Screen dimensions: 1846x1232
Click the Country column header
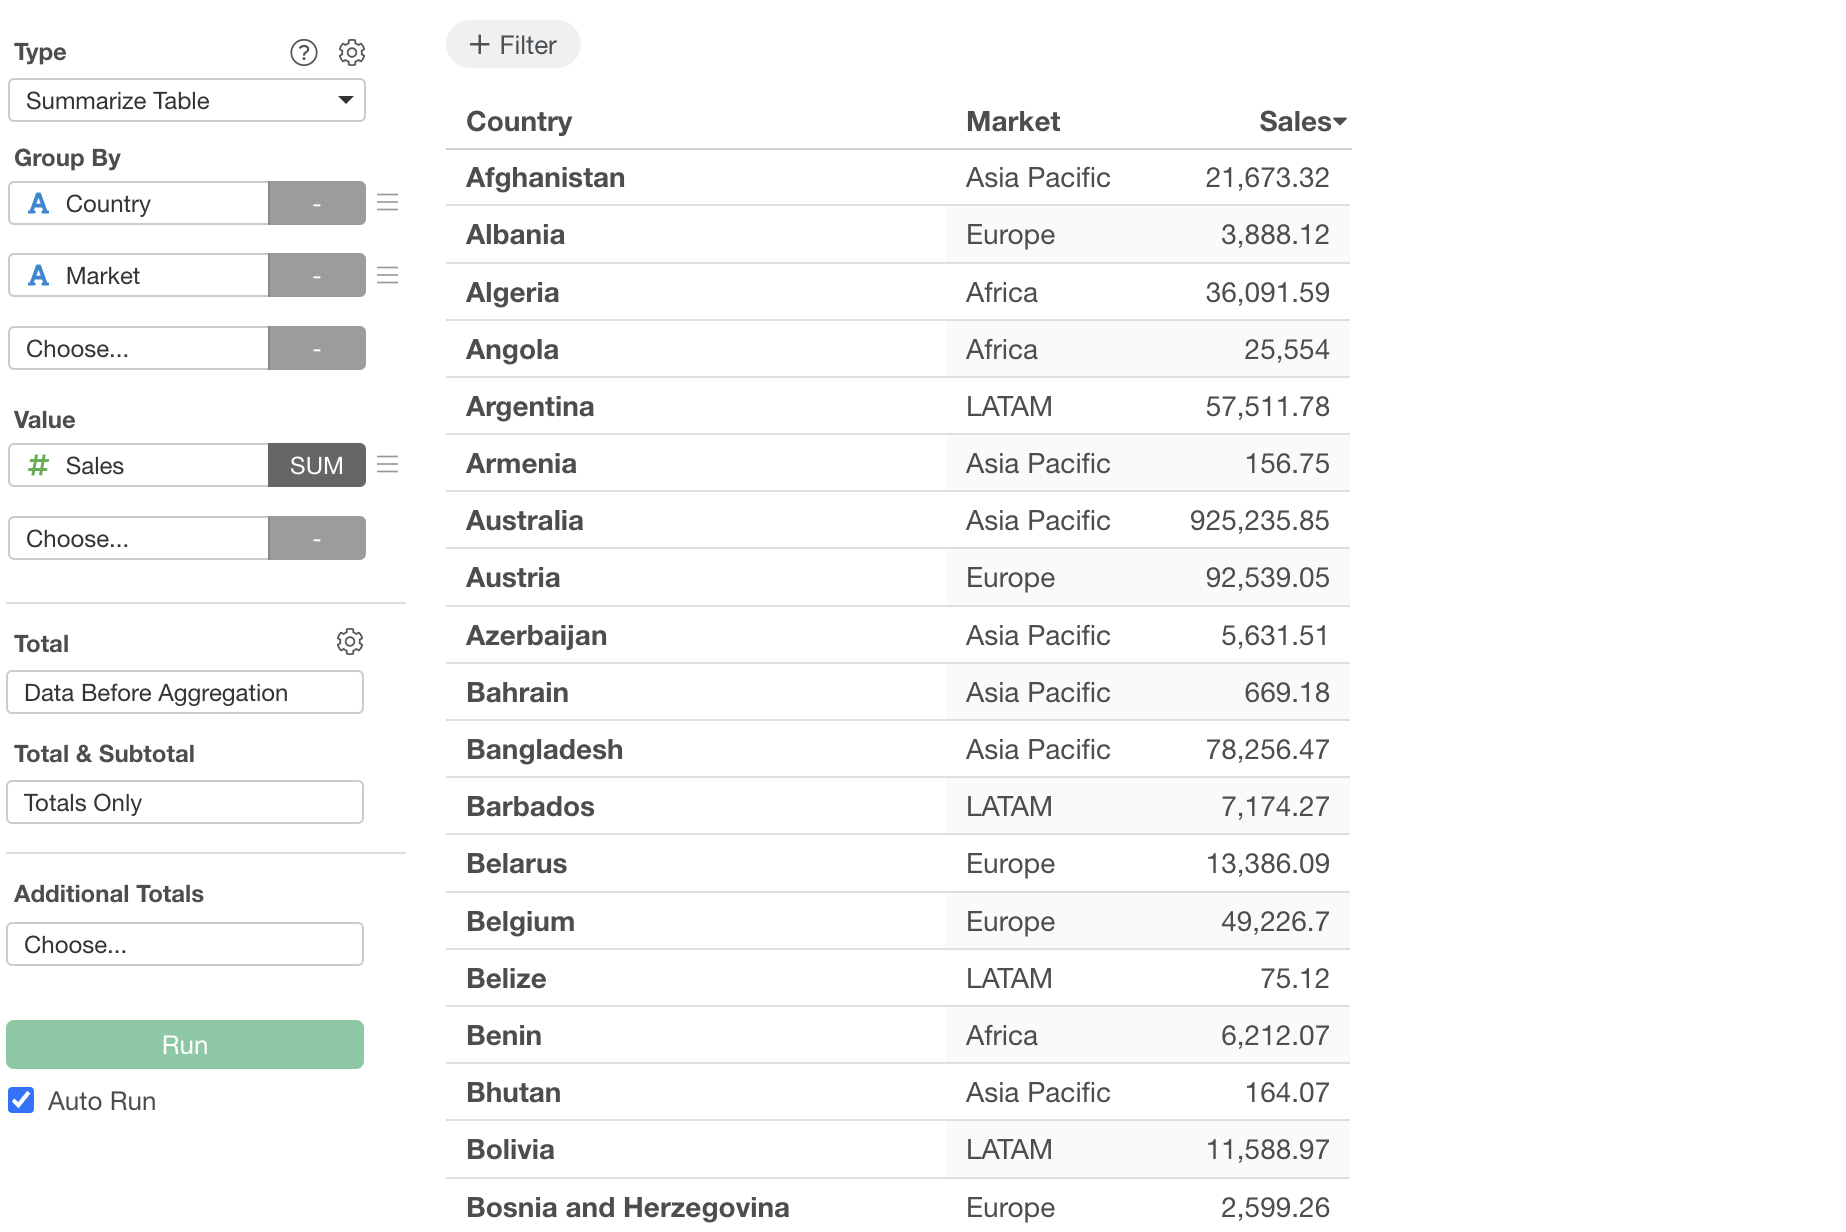click(x=519, y=122)
